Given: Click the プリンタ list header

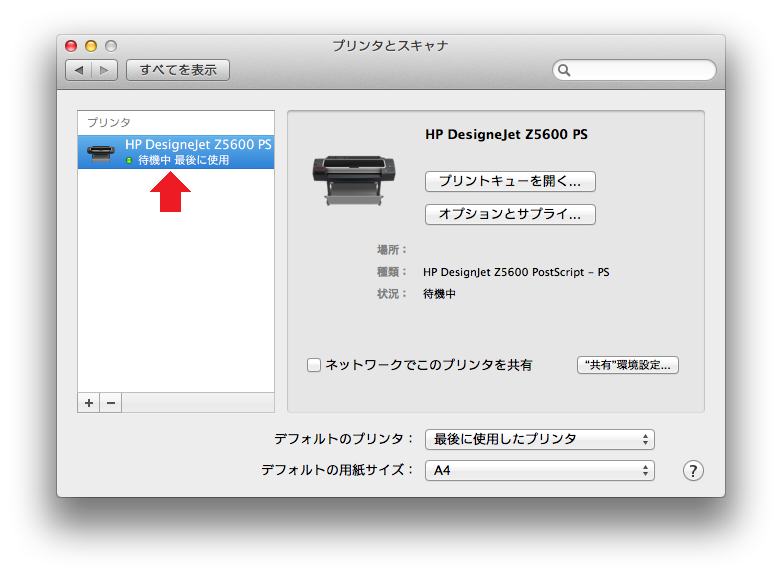Looking at the screenshot, I should pos(109,123).
